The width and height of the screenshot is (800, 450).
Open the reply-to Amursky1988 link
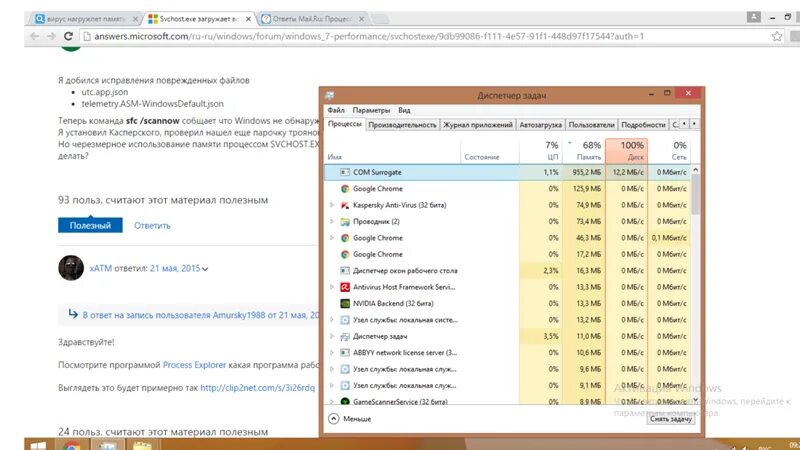pos(201,315)
